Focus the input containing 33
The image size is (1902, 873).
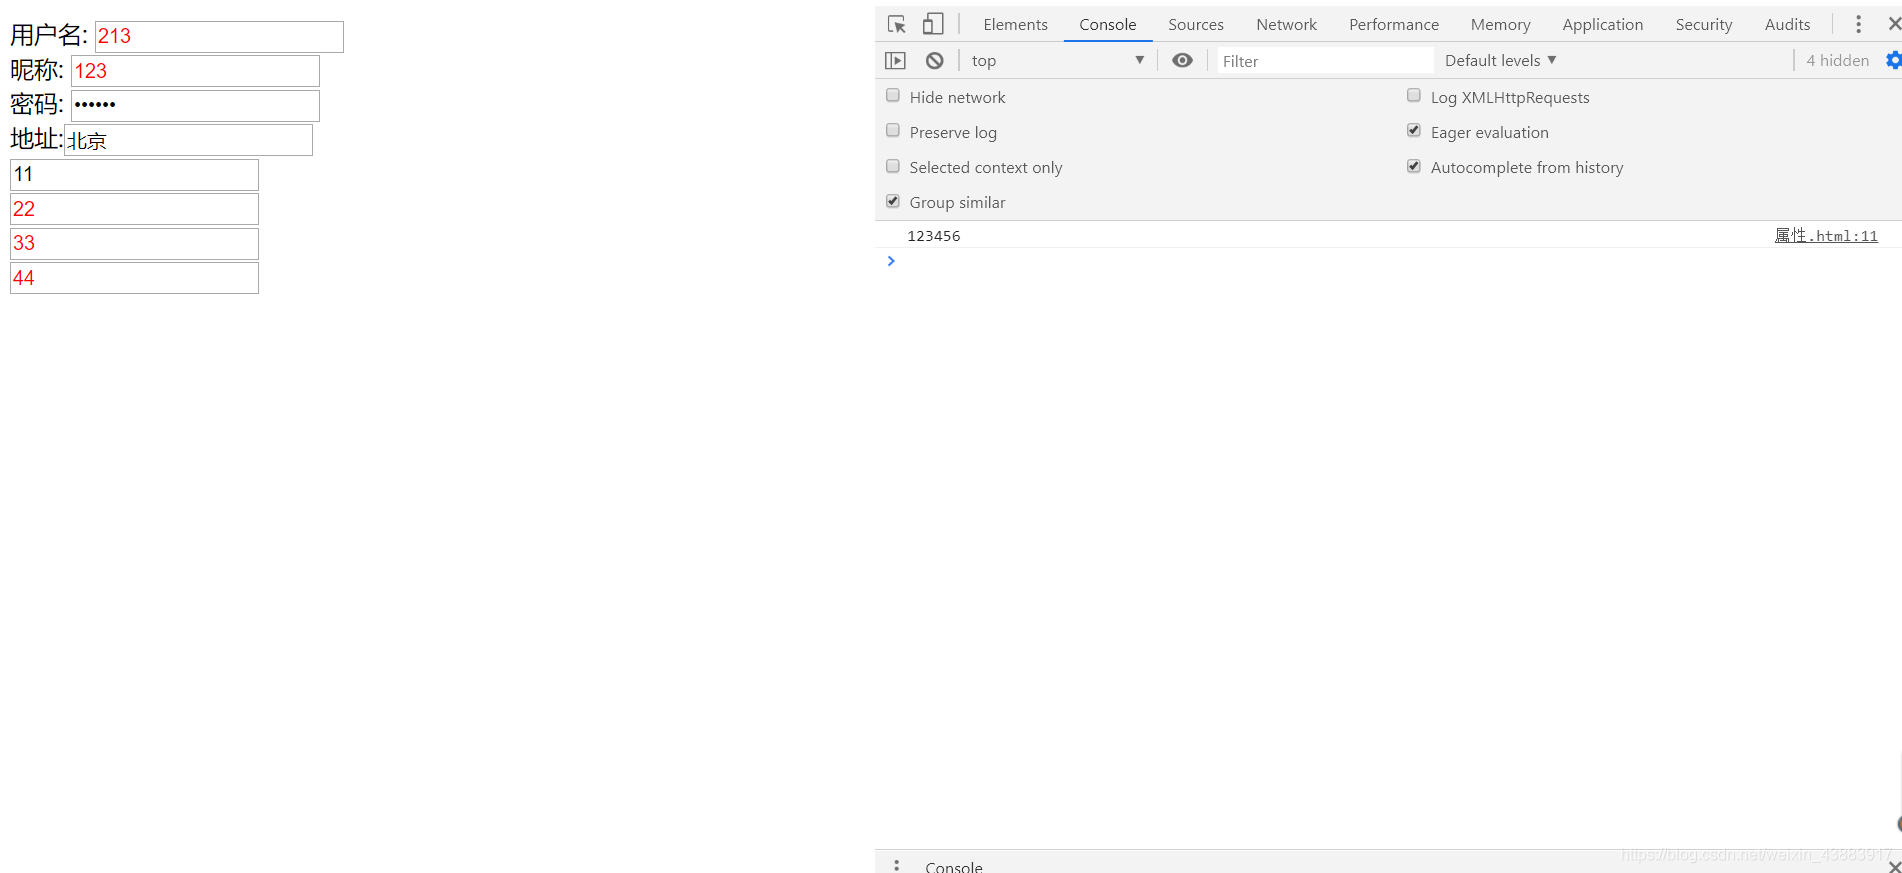(x=134, y=244)
